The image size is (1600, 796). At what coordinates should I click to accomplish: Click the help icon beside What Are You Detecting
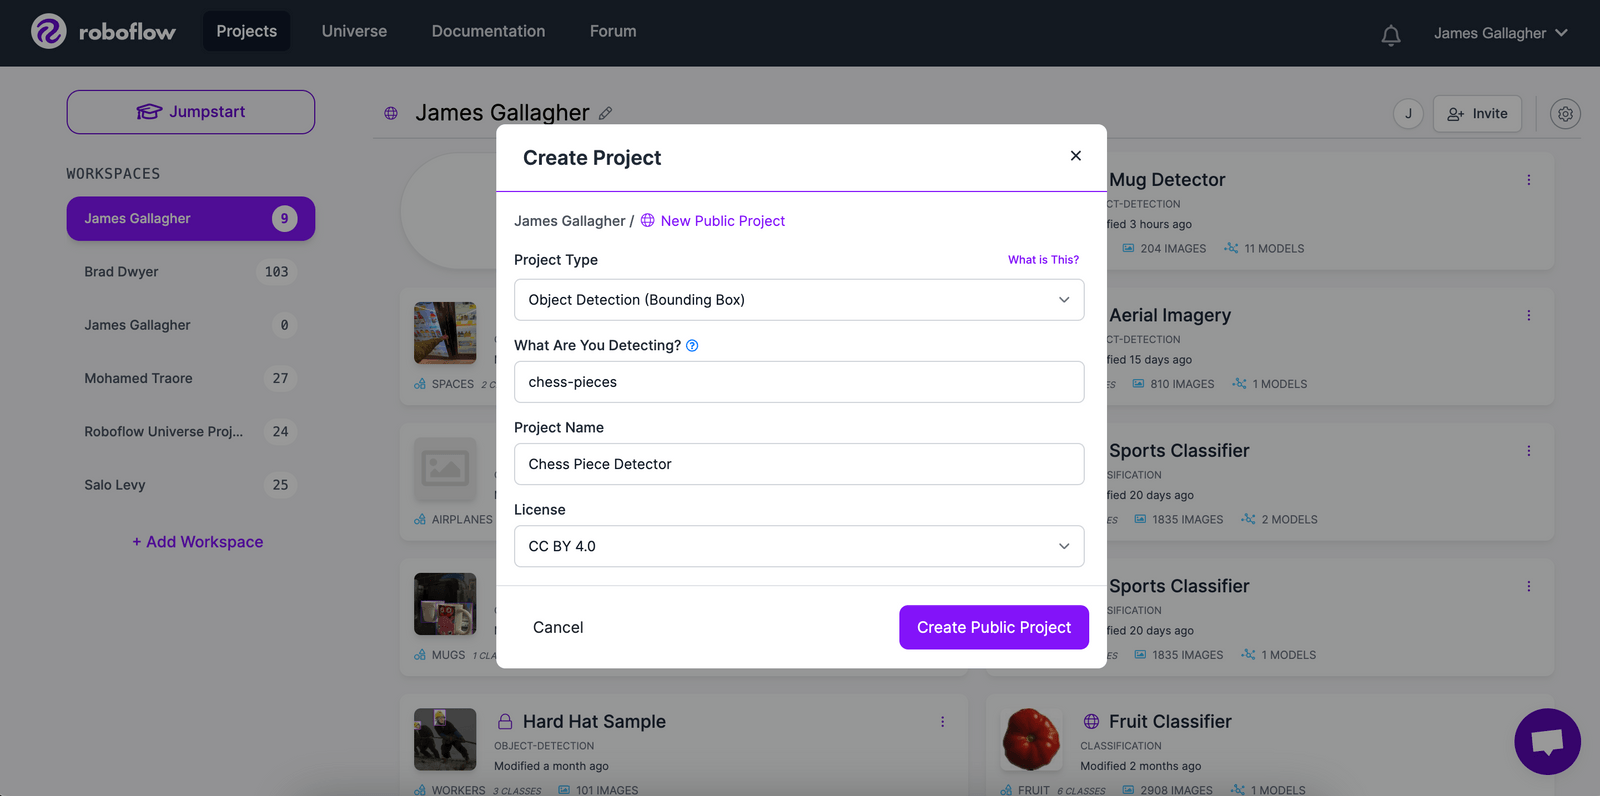(x=692, y=346)
